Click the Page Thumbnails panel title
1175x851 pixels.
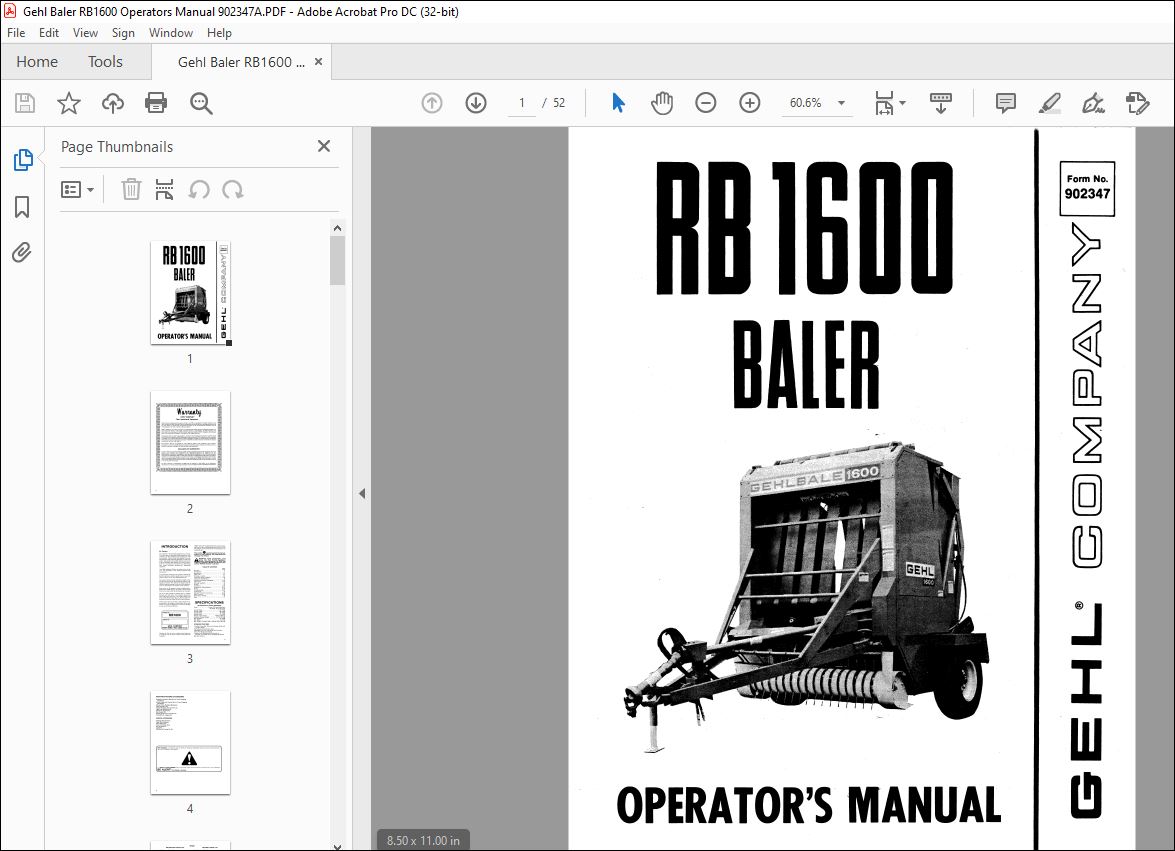click(117, 147)
